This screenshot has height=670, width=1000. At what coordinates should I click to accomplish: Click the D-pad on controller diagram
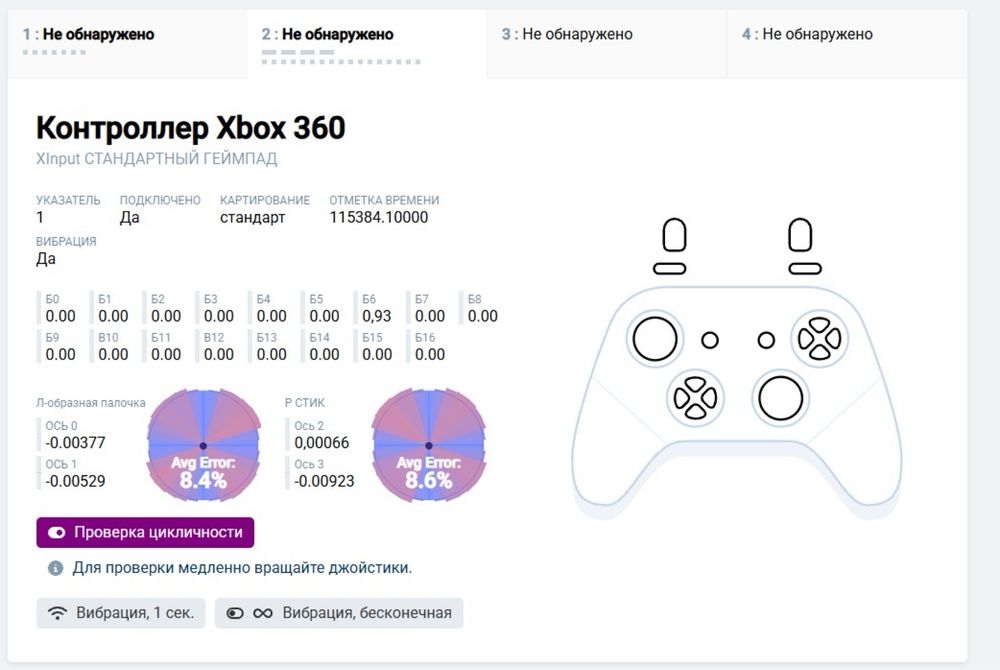695,398
